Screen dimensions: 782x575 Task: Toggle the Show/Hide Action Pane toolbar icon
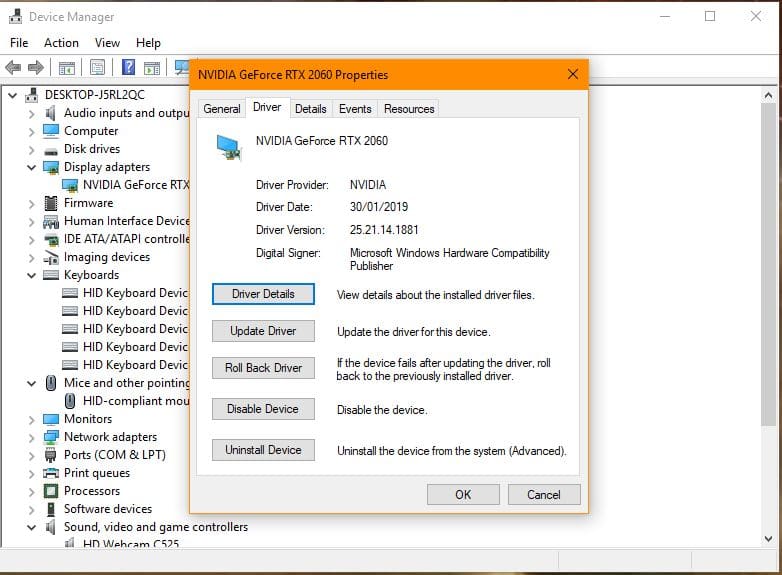coord(152,67)
